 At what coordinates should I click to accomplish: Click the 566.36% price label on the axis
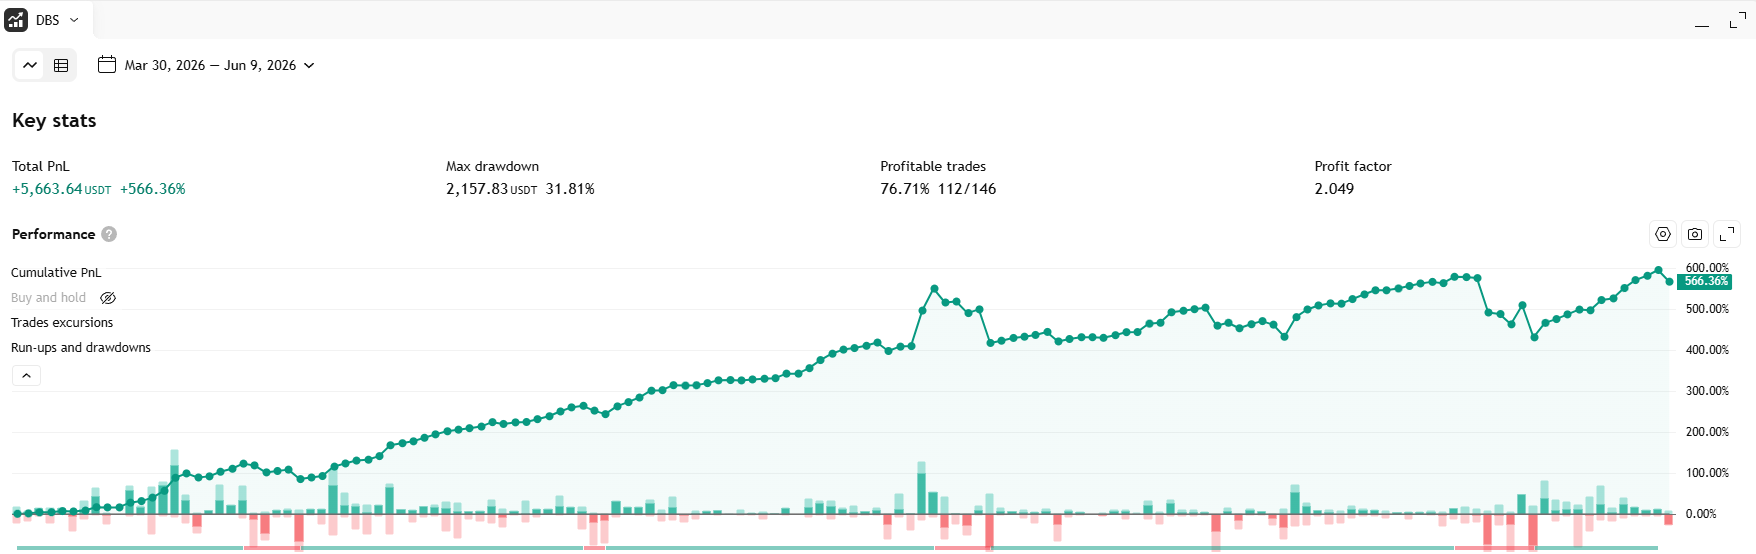click(1704, 282)
